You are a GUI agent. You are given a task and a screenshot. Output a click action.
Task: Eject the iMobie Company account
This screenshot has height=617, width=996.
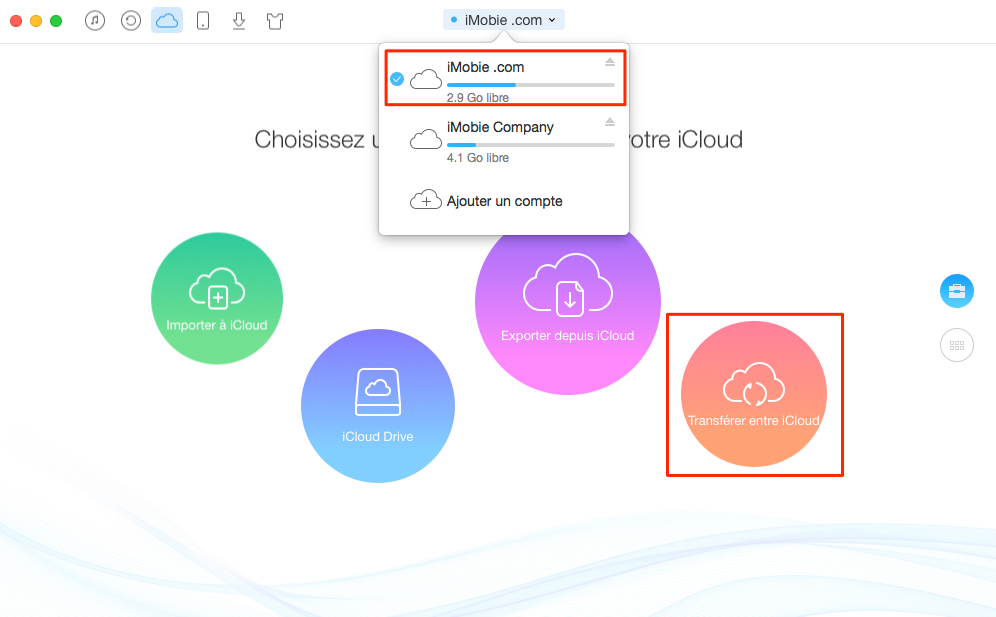click(x=610, y=121)
